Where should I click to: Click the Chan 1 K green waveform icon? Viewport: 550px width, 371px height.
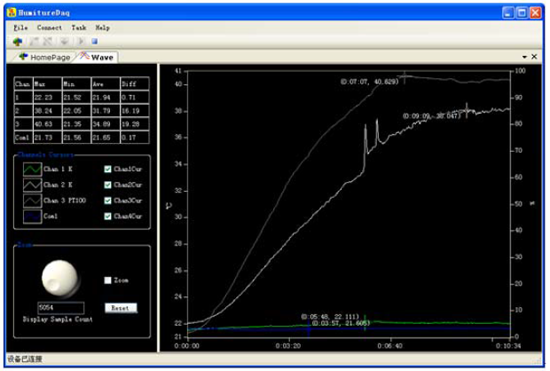point(32,169)
